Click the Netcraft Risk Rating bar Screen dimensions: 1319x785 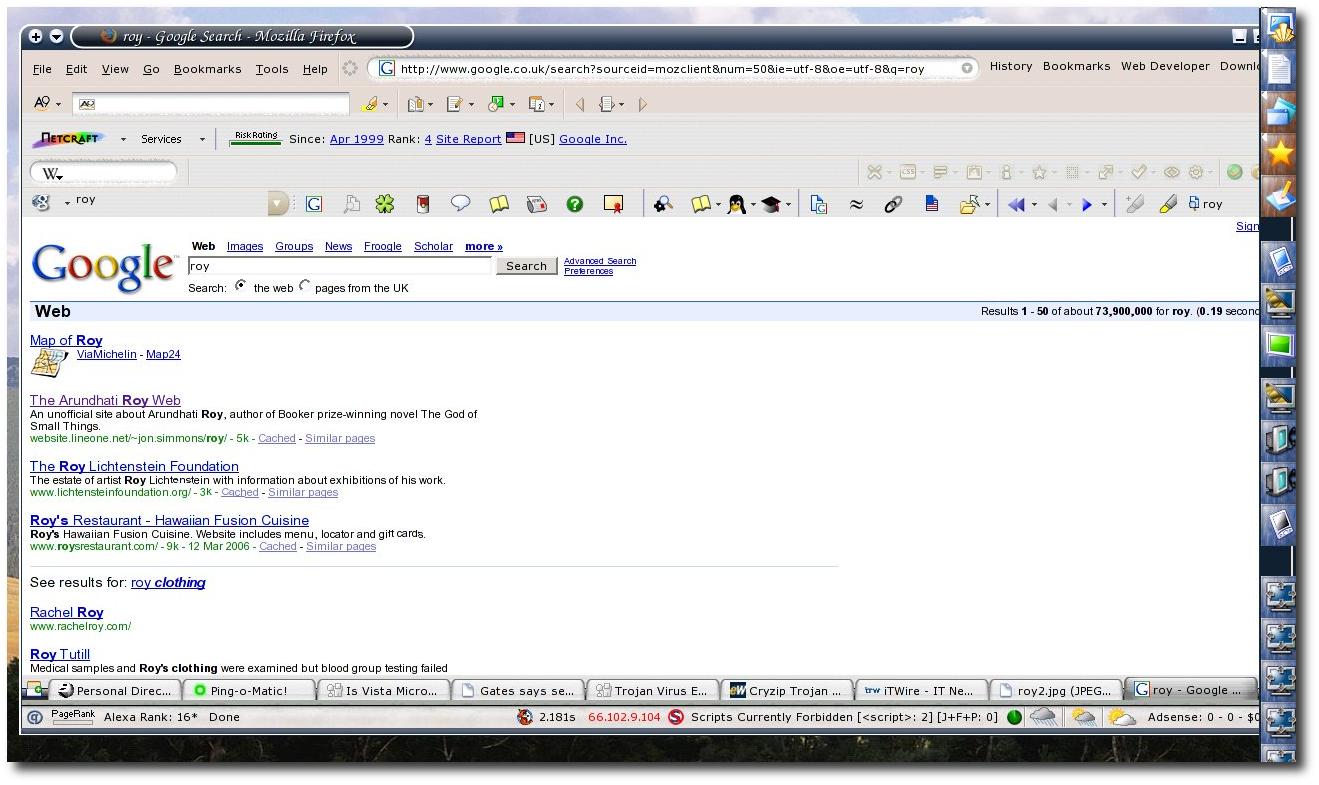[x=255, y=138]
